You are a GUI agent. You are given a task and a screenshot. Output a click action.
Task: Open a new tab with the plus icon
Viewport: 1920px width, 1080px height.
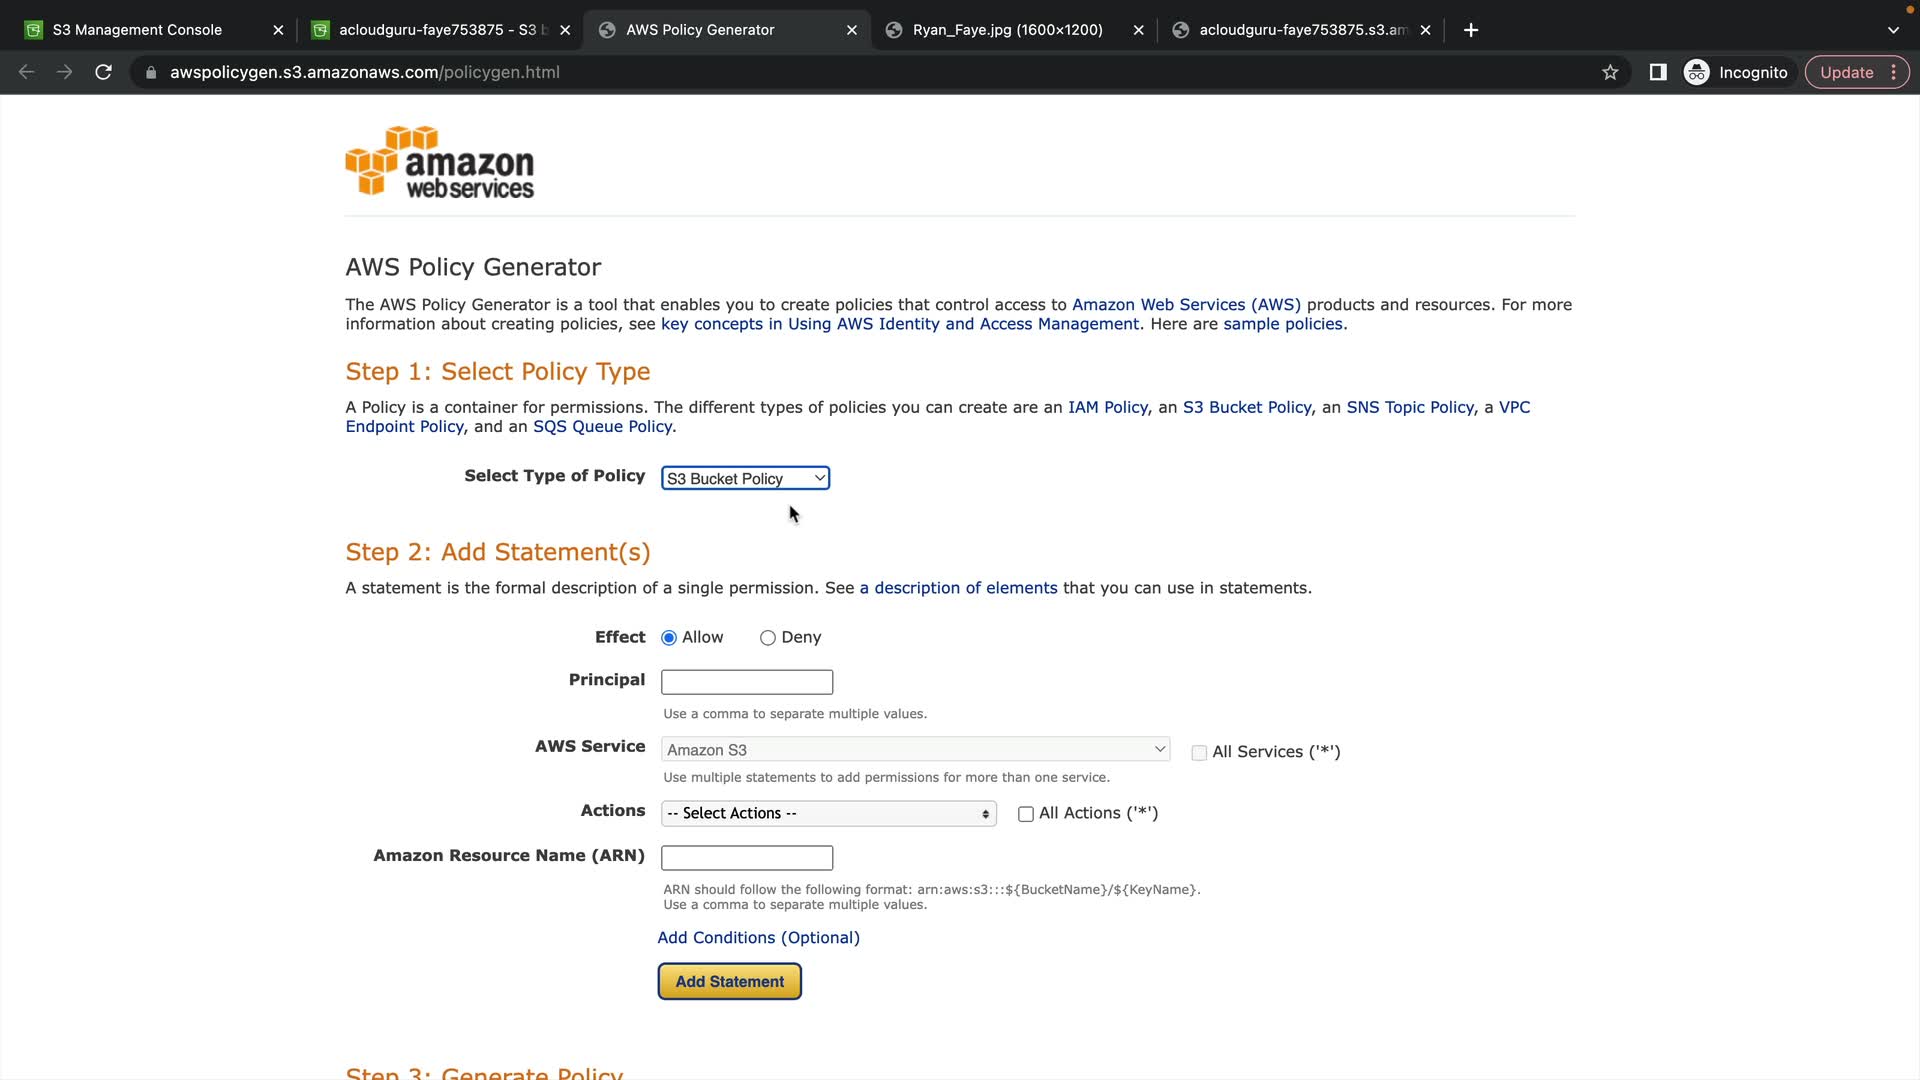pos(1470,30)
